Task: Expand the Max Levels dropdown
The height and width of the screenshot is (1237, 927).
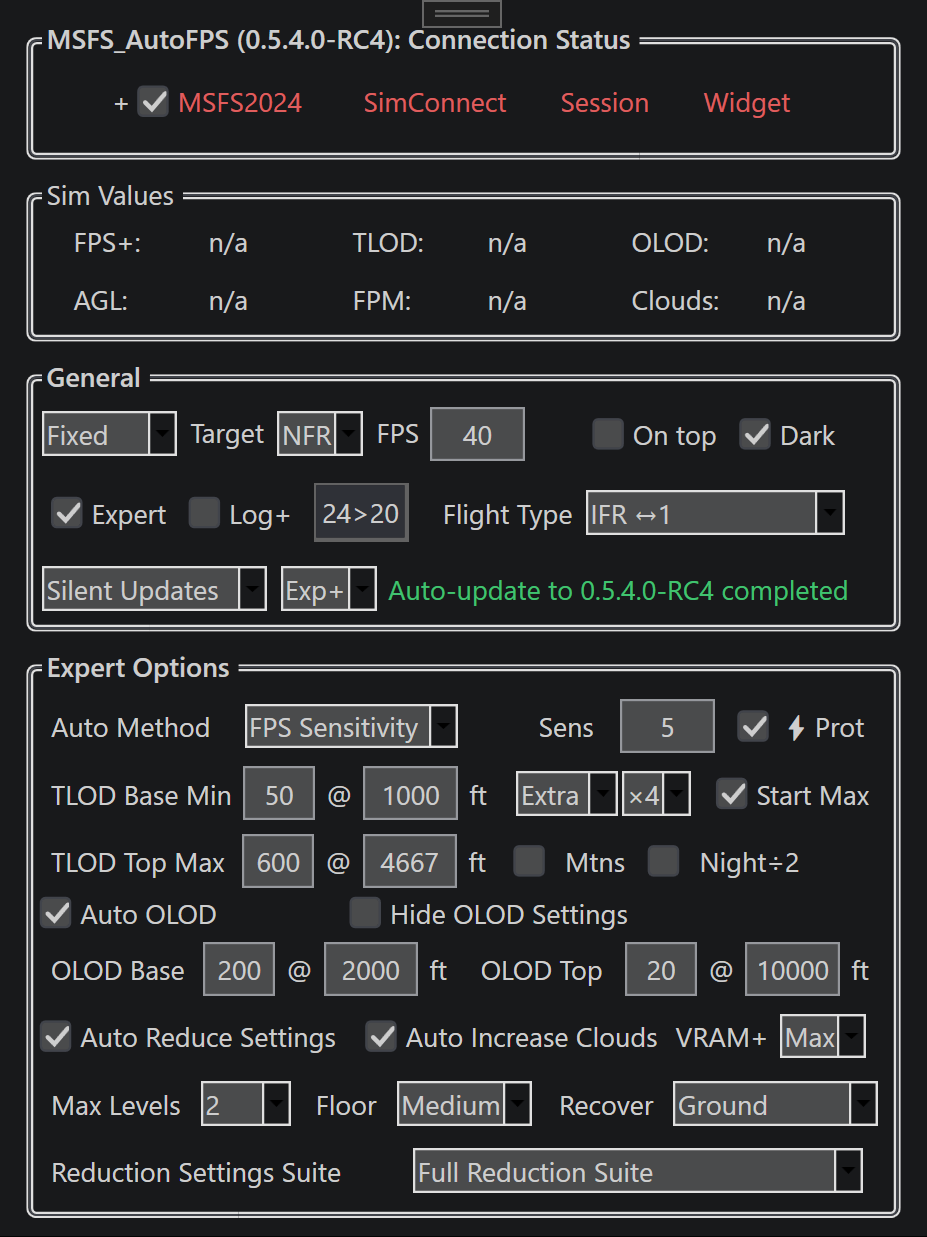Action: [246, 1105]
